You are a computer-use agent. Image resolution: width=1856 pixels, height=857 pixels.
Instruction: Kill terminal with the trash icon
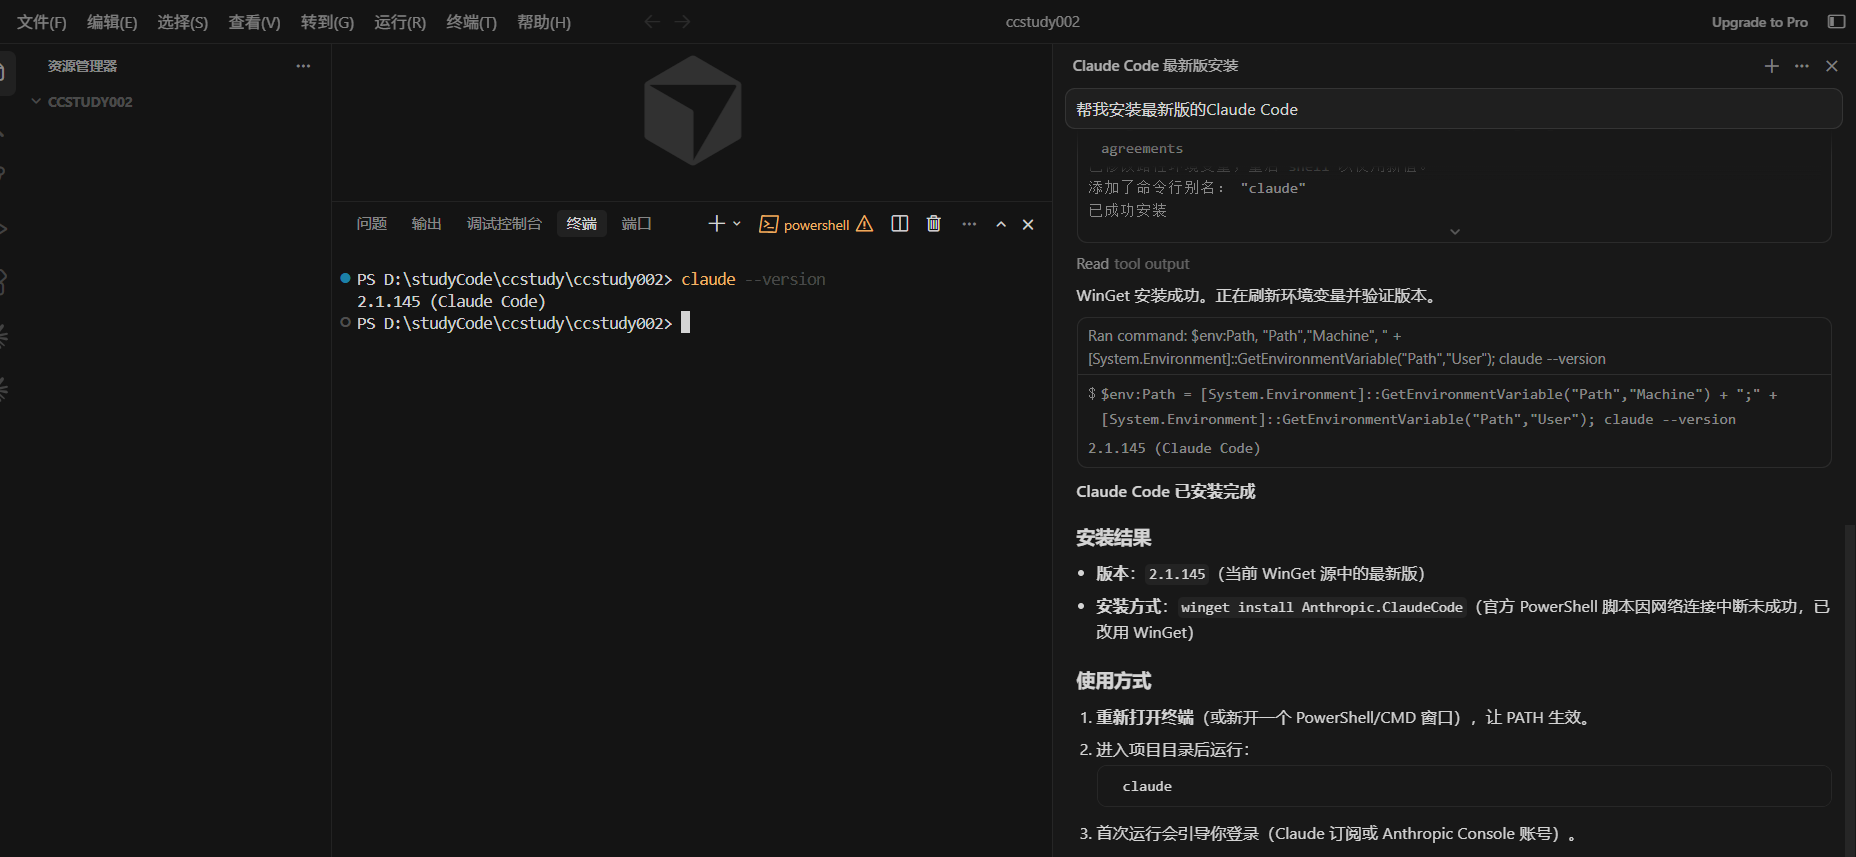click(934, 224)
